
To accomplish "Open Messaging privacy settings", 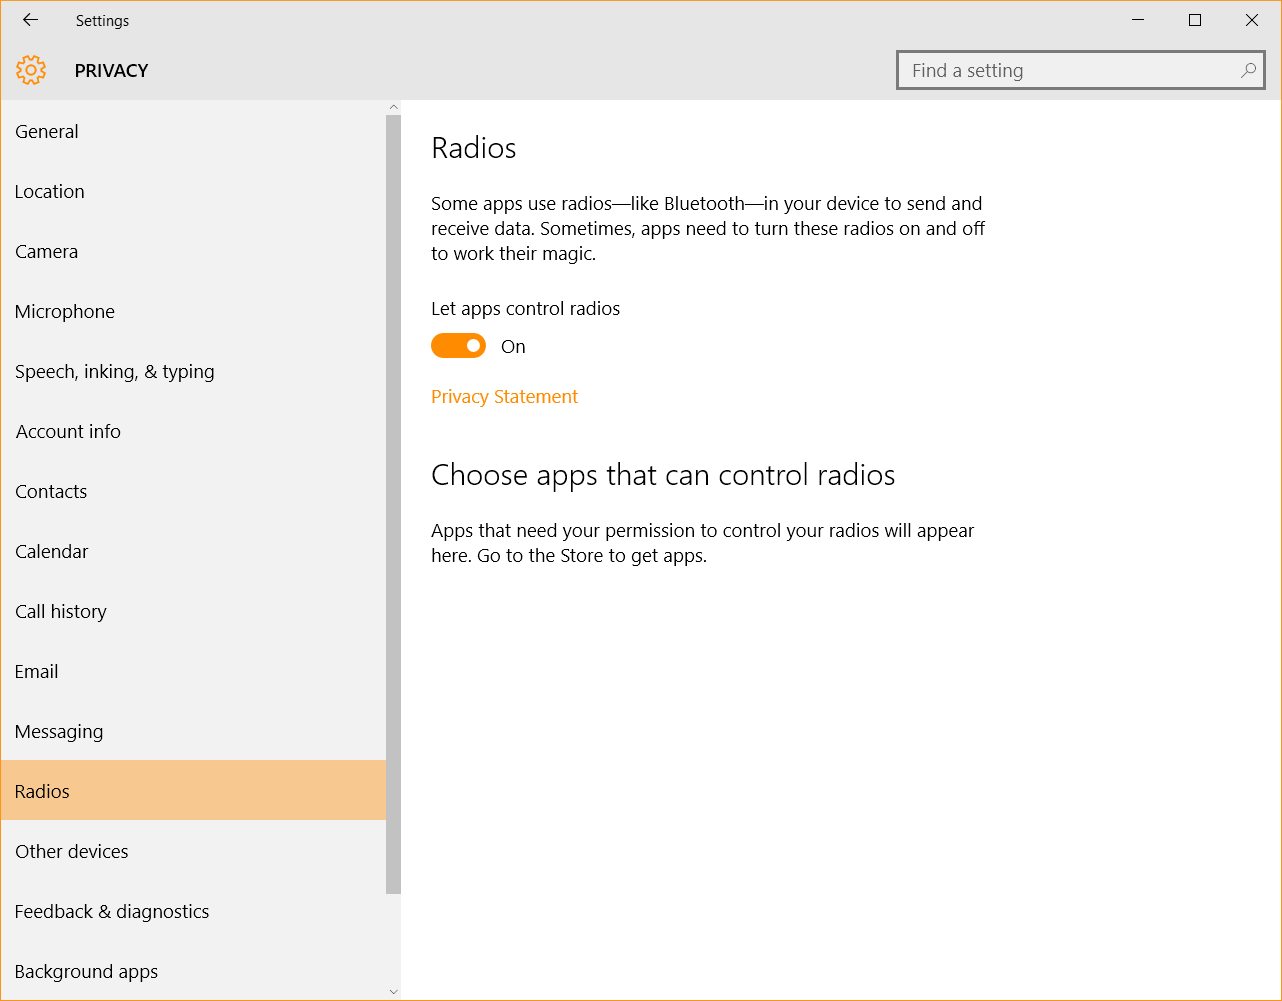I will (x=193, y=731).
